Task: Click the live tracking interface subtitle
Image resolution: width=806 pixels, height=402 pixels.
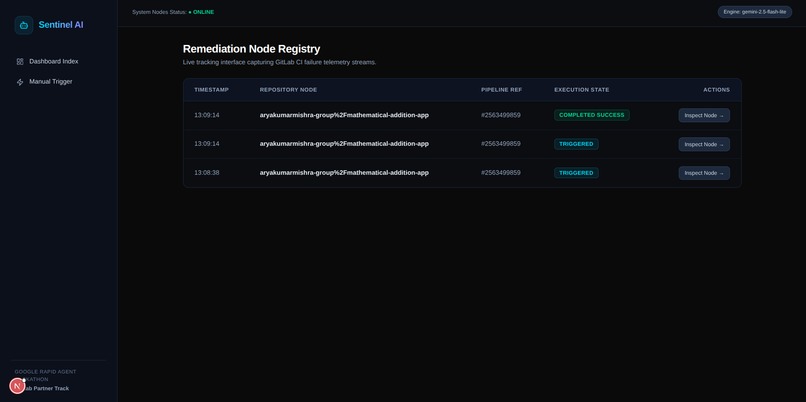Action: coord(280,62)
